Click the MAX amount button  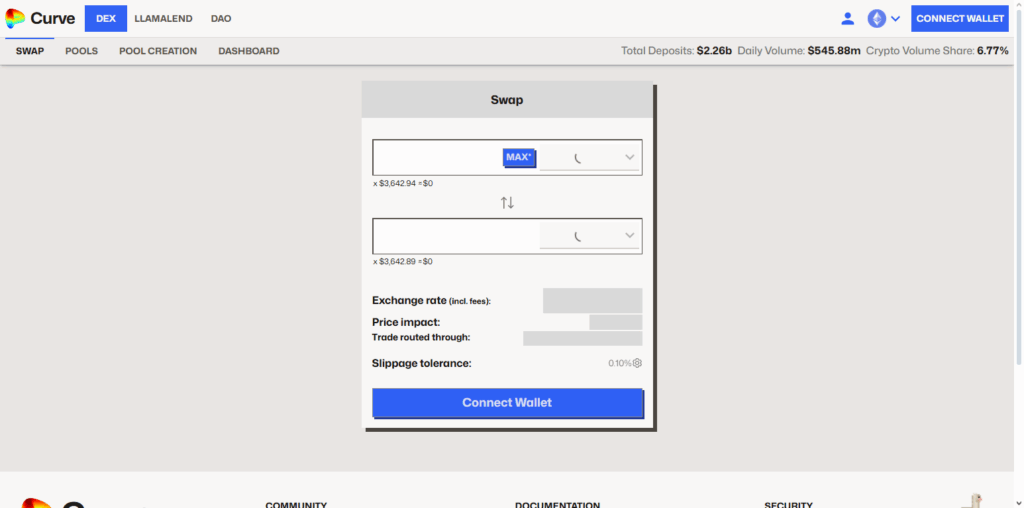[x=519, y=157]
